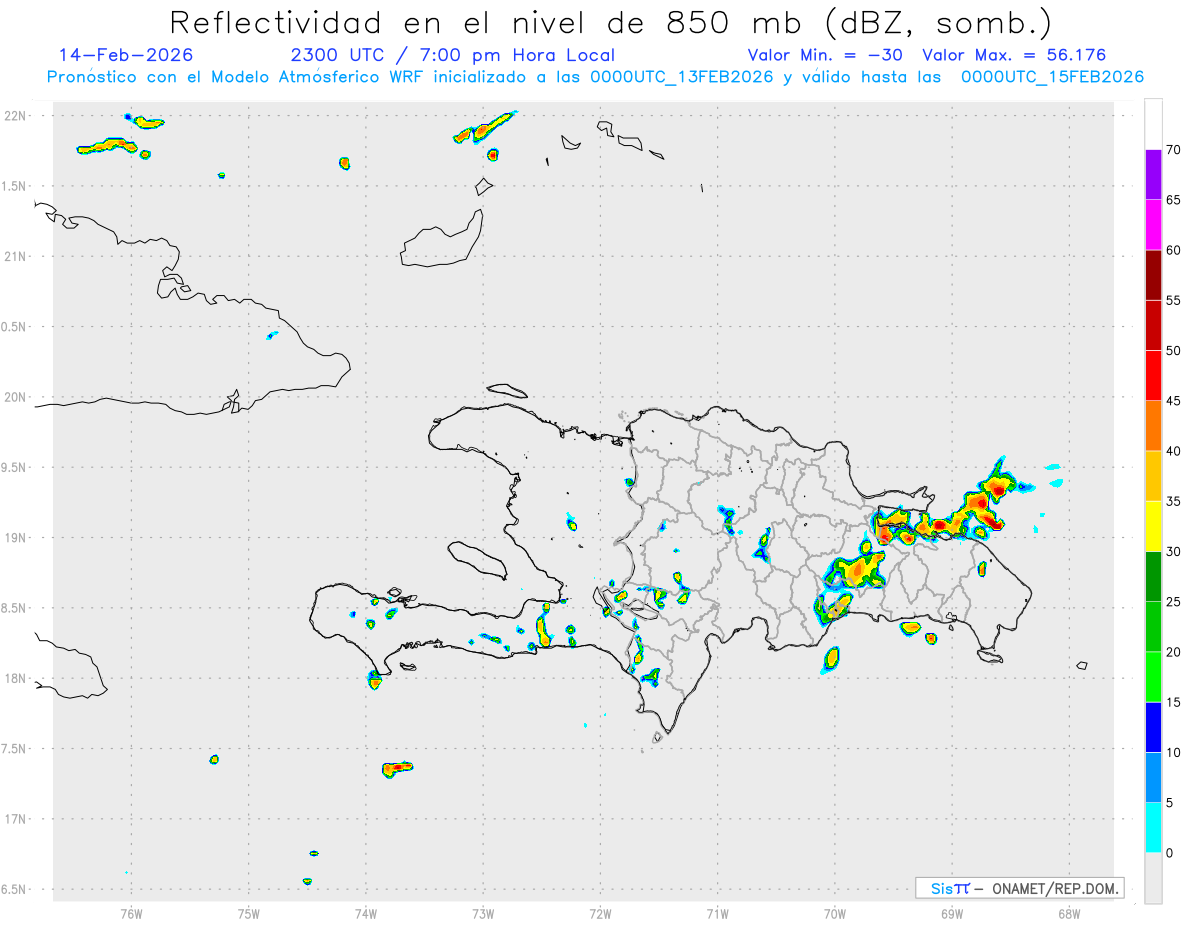Click the colorbar label "0"
The image size is (1200, 927).
click(x=1170, y=853)
